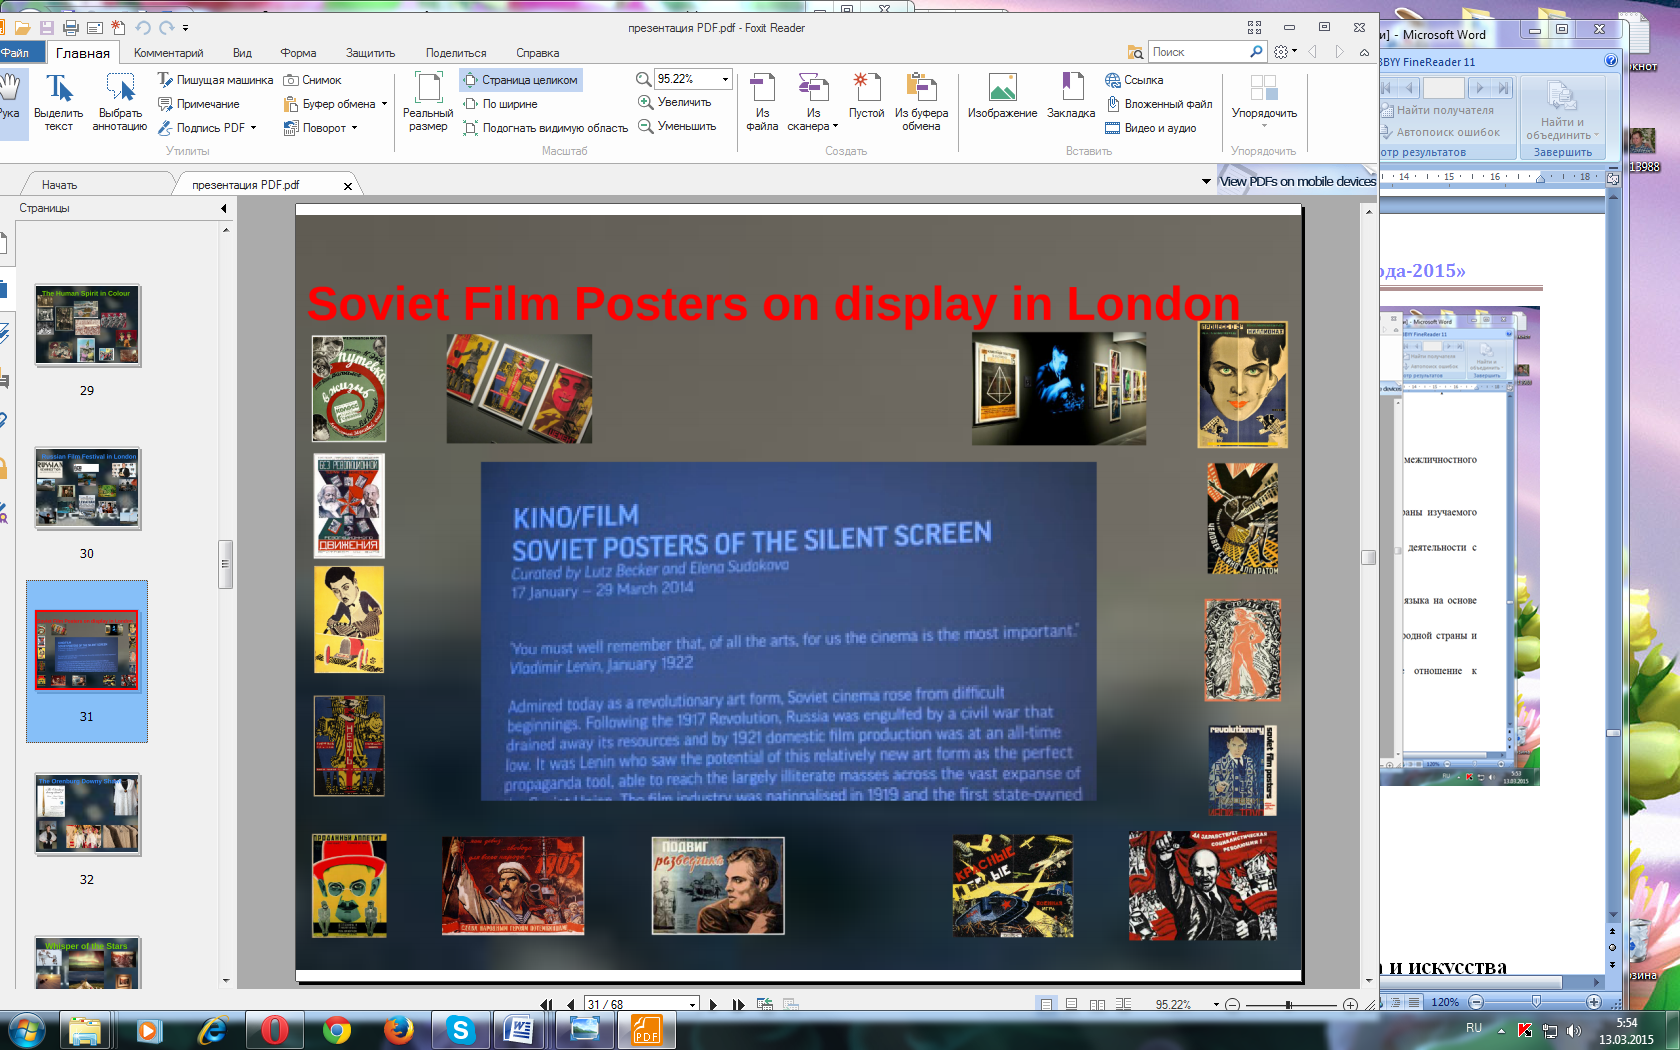Create a new blank PDF from the quick access bar

[118, 28]
